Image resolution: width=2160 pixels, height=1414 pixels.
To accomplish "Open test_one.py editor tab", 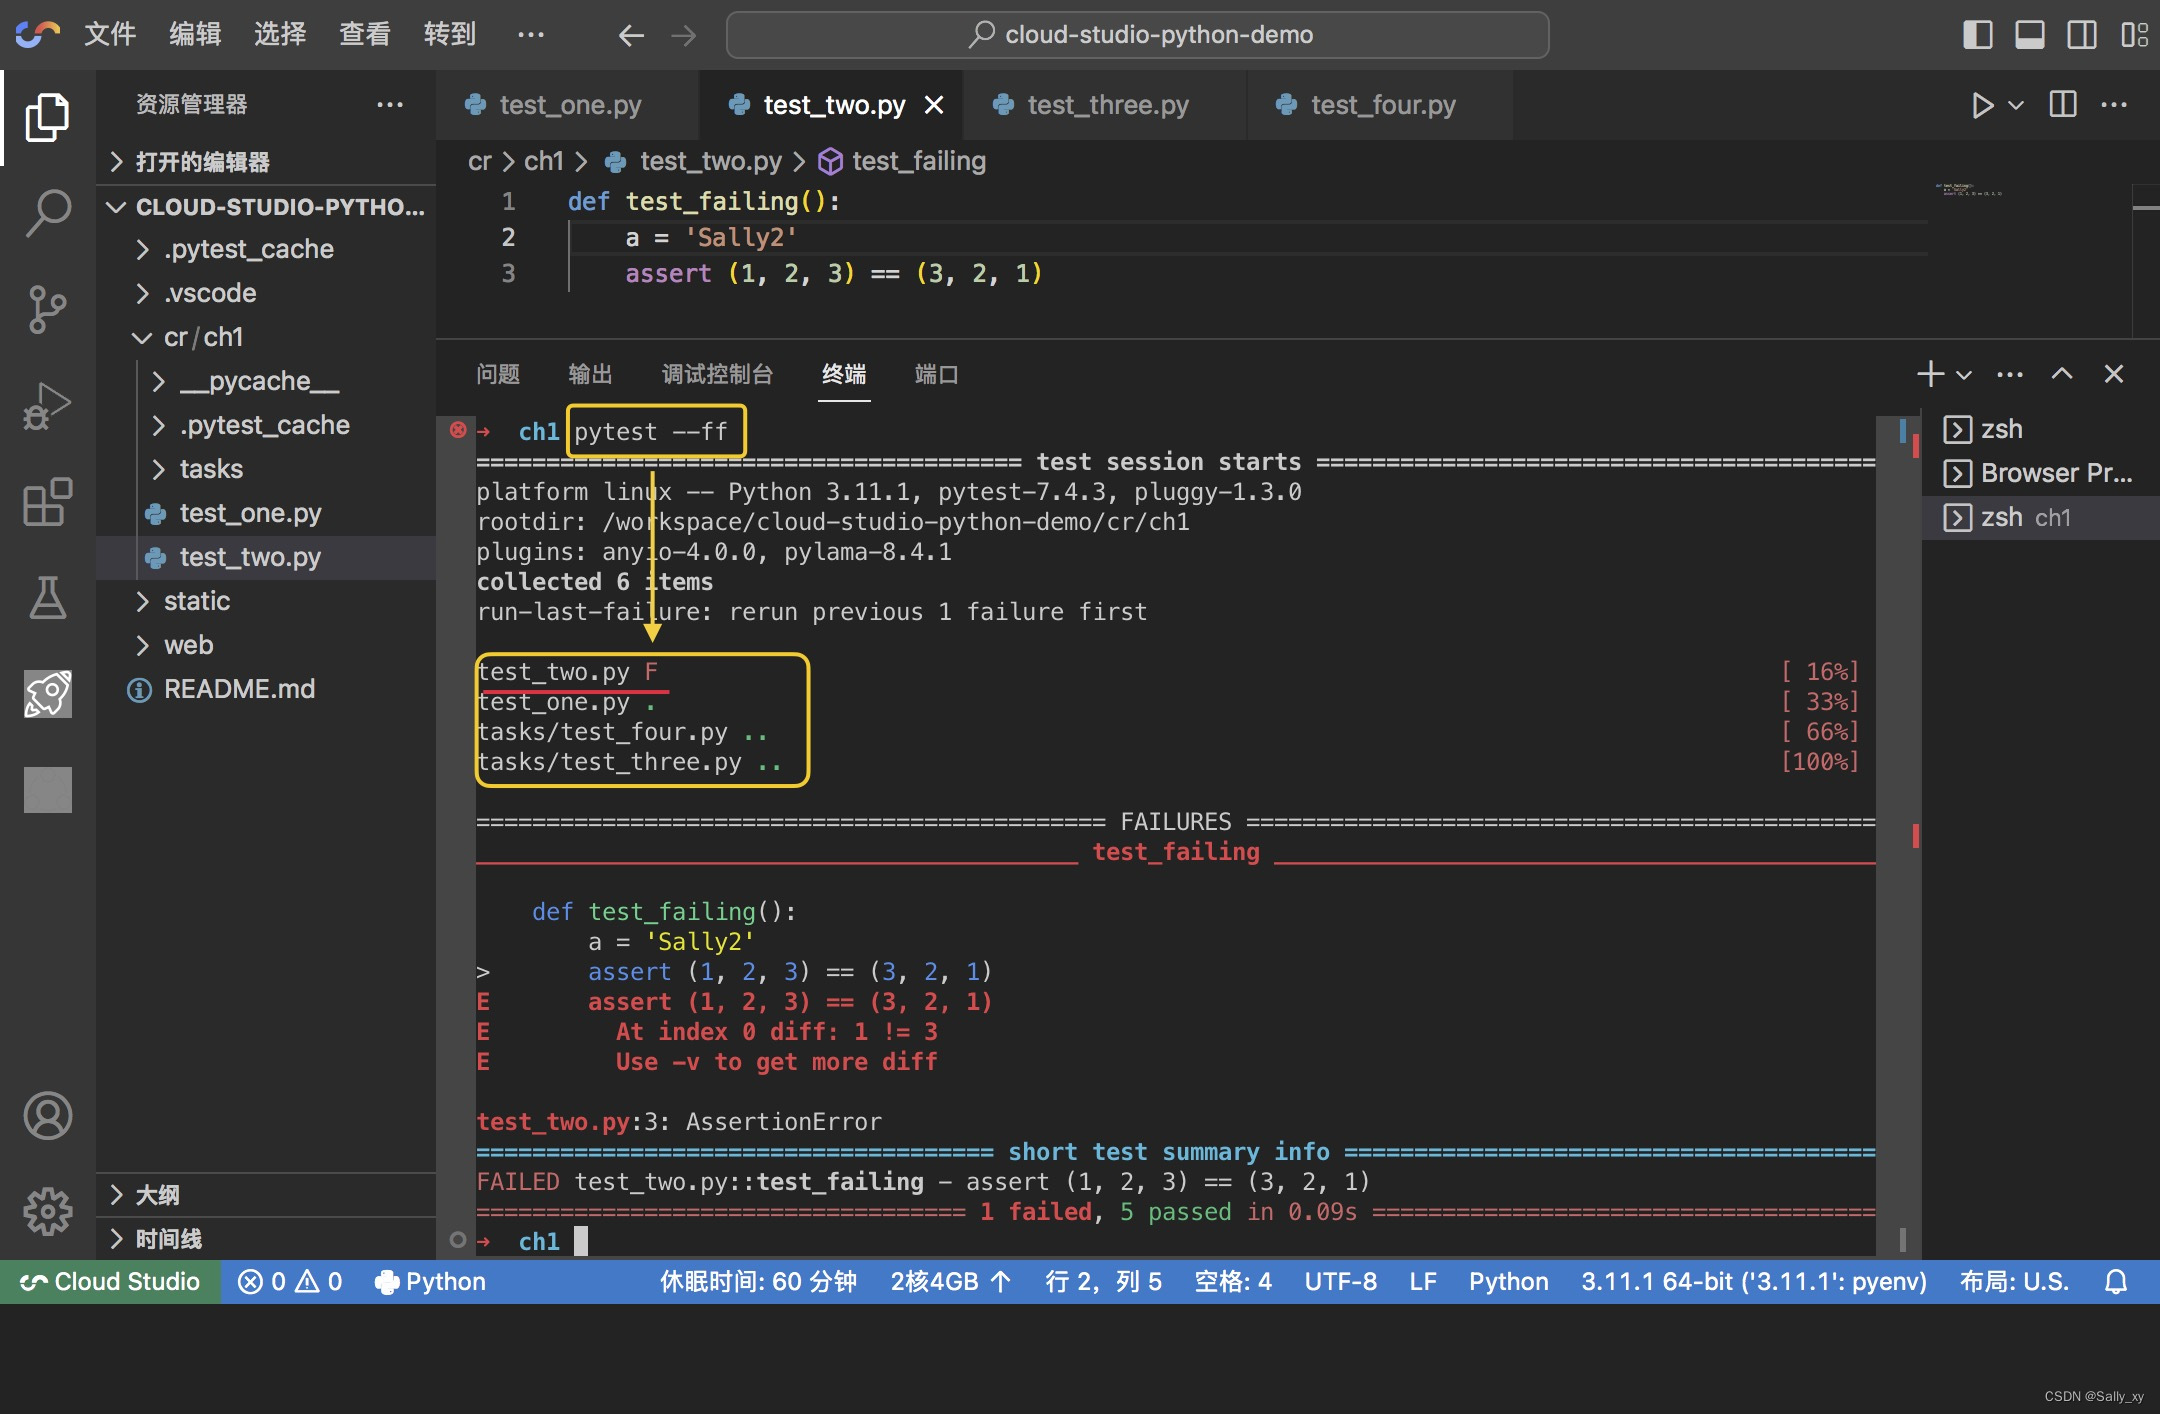I will click(563, 106).
